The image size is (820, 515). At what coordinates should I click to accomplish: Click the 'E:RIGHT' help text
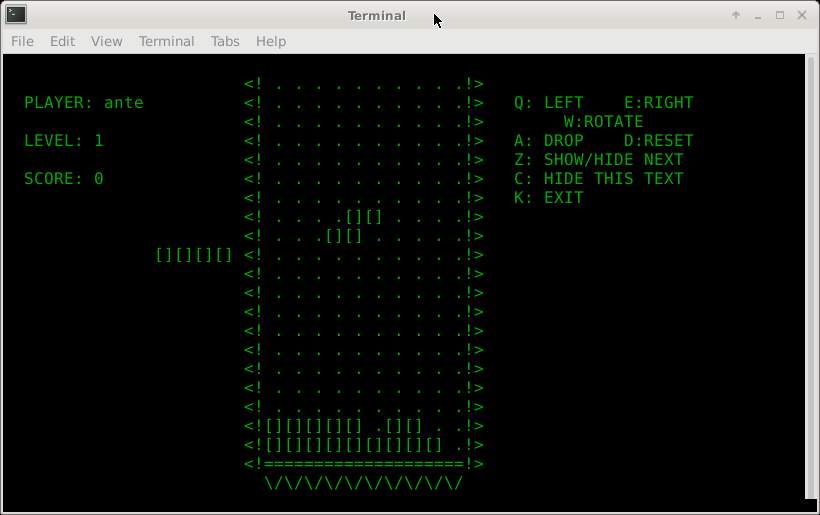659,102
